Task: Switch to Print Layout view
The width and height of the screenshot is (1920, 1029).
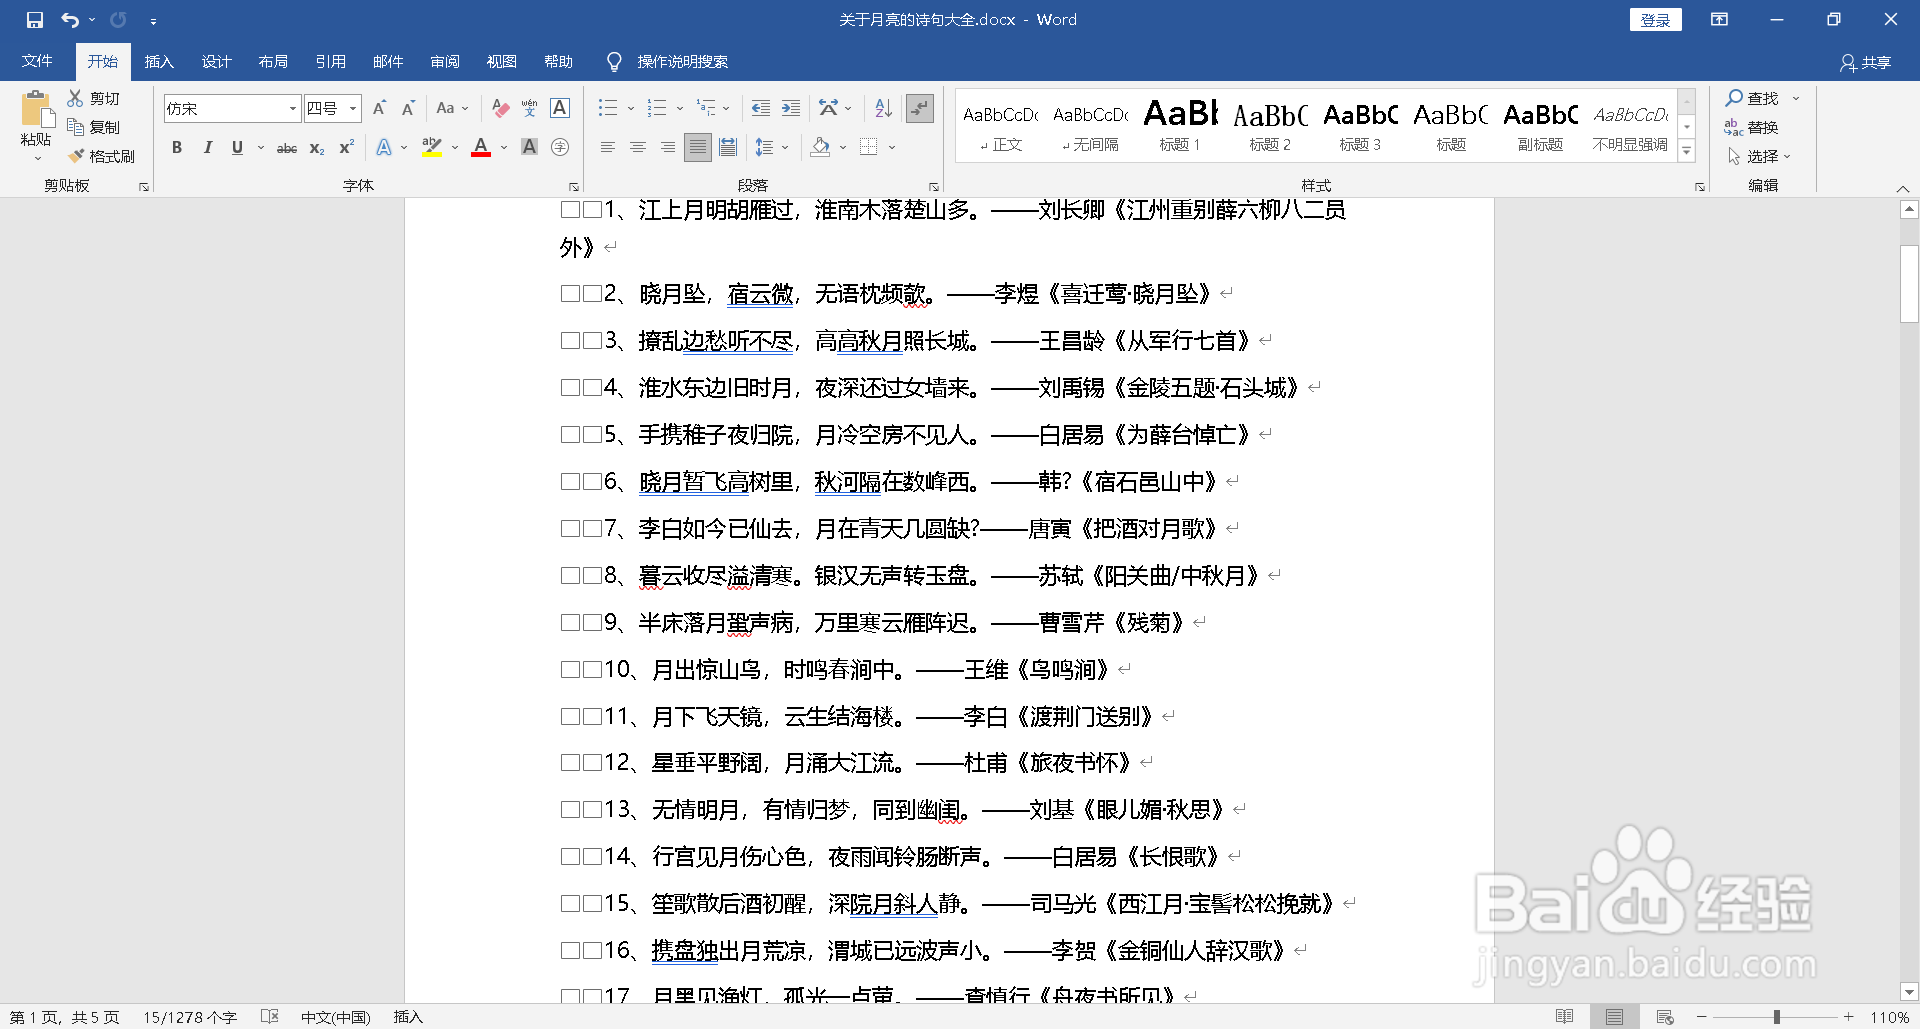Action: [x=1614, y=1017]
